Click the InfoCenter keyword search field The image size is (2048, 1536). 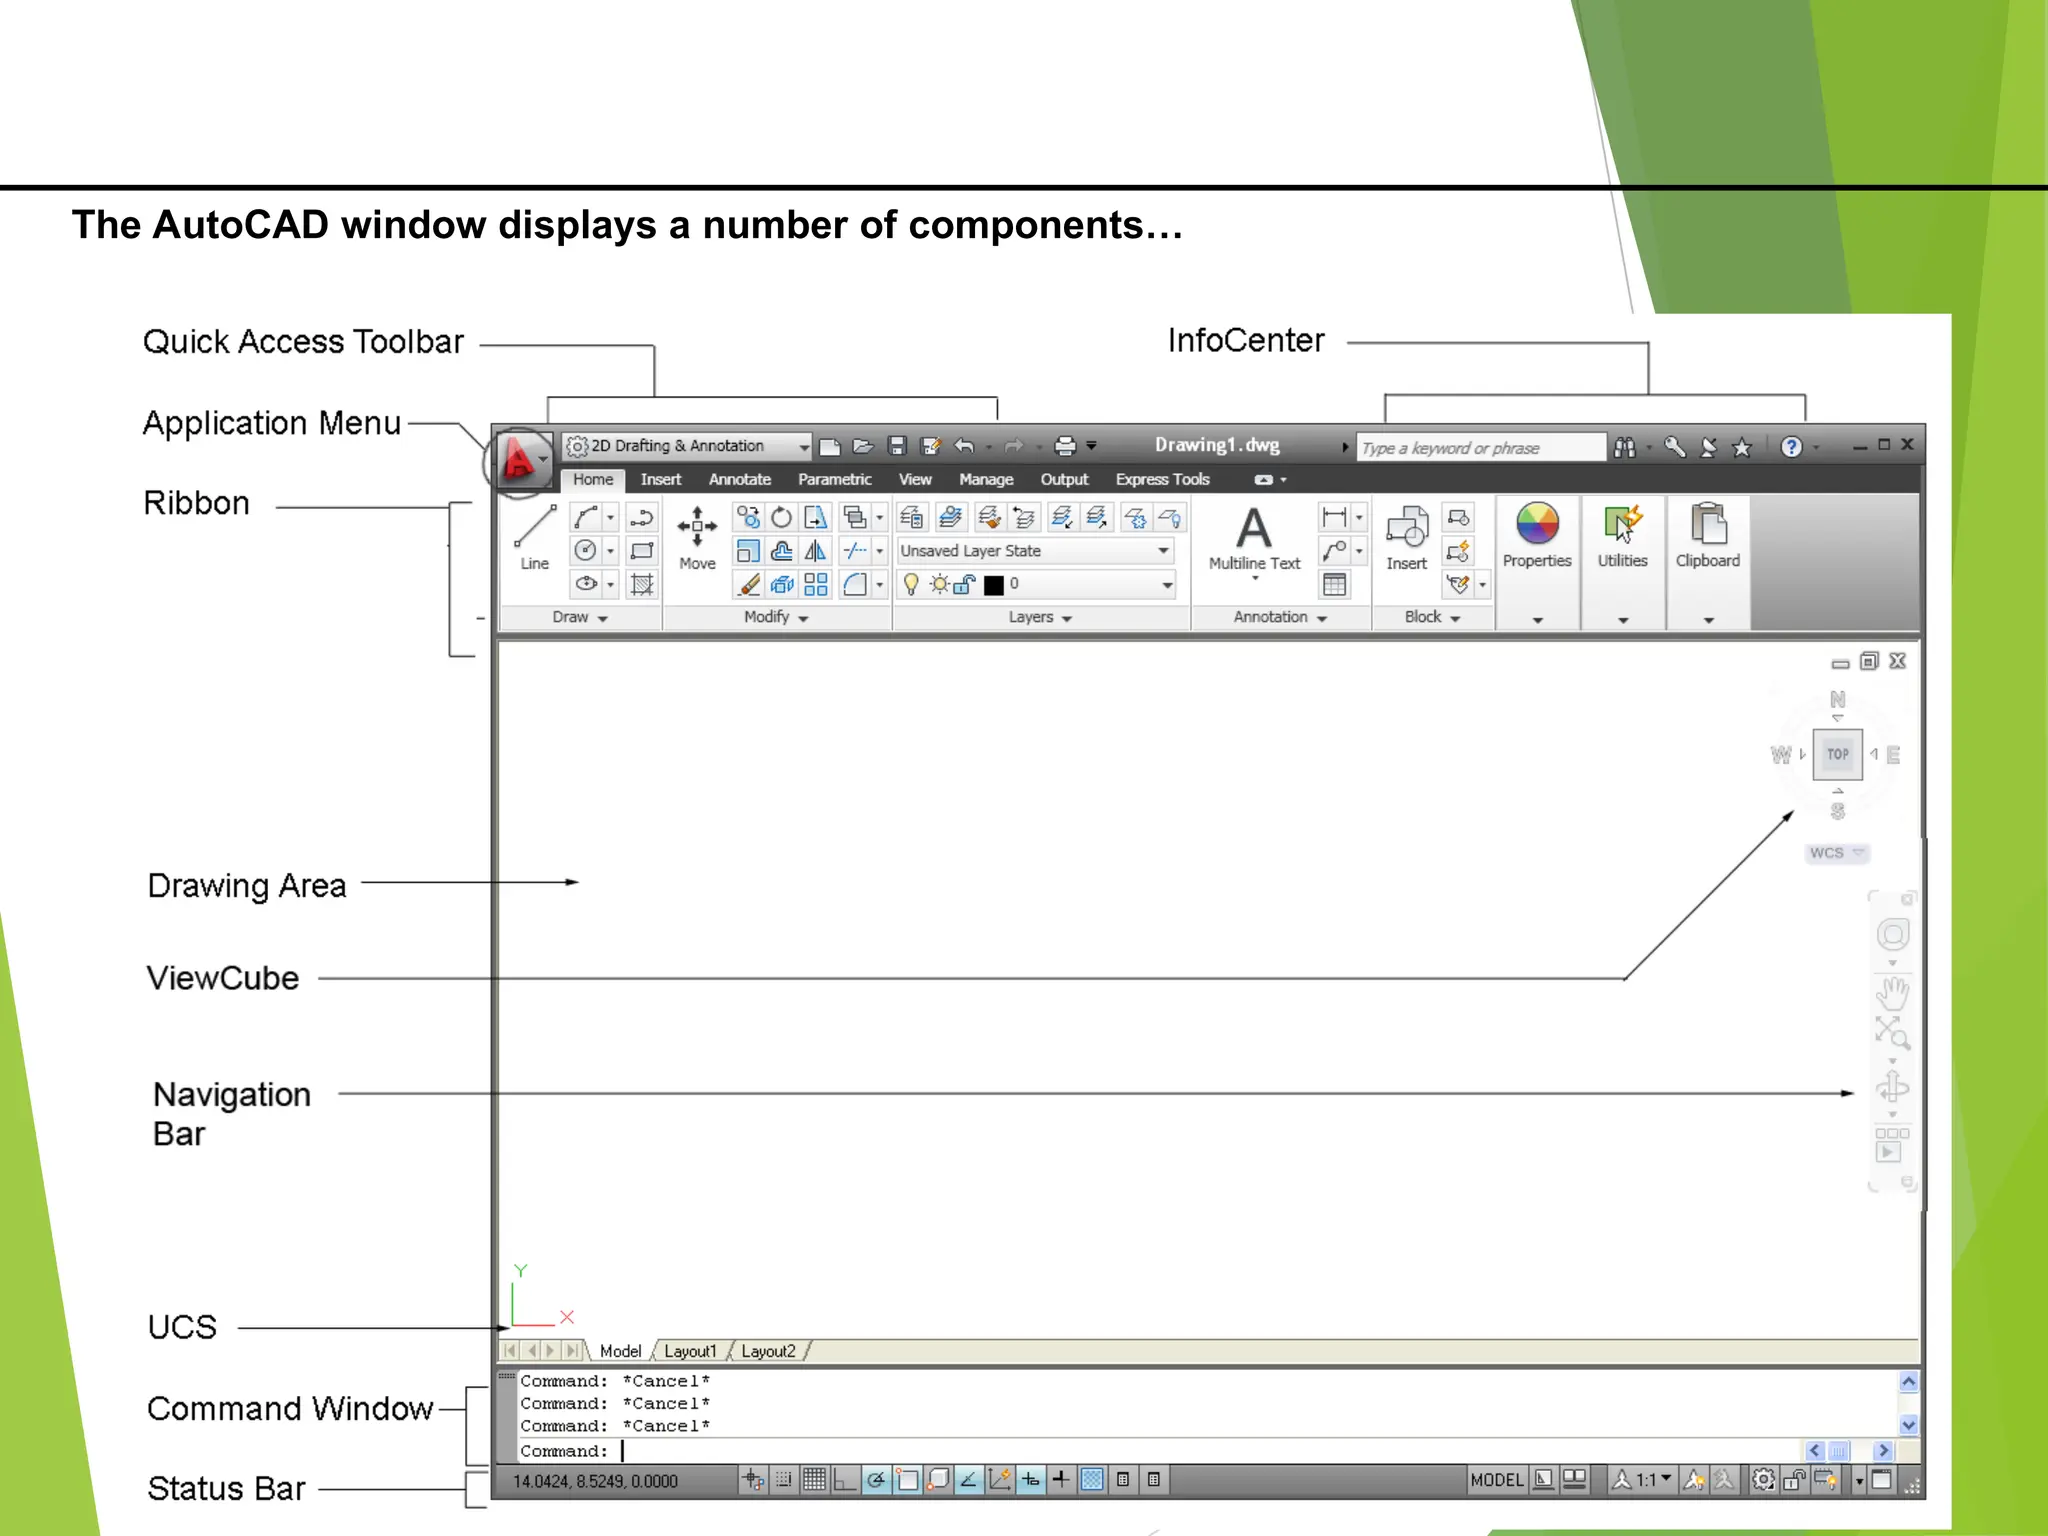pyautogui.click(x=1480, y=447)
